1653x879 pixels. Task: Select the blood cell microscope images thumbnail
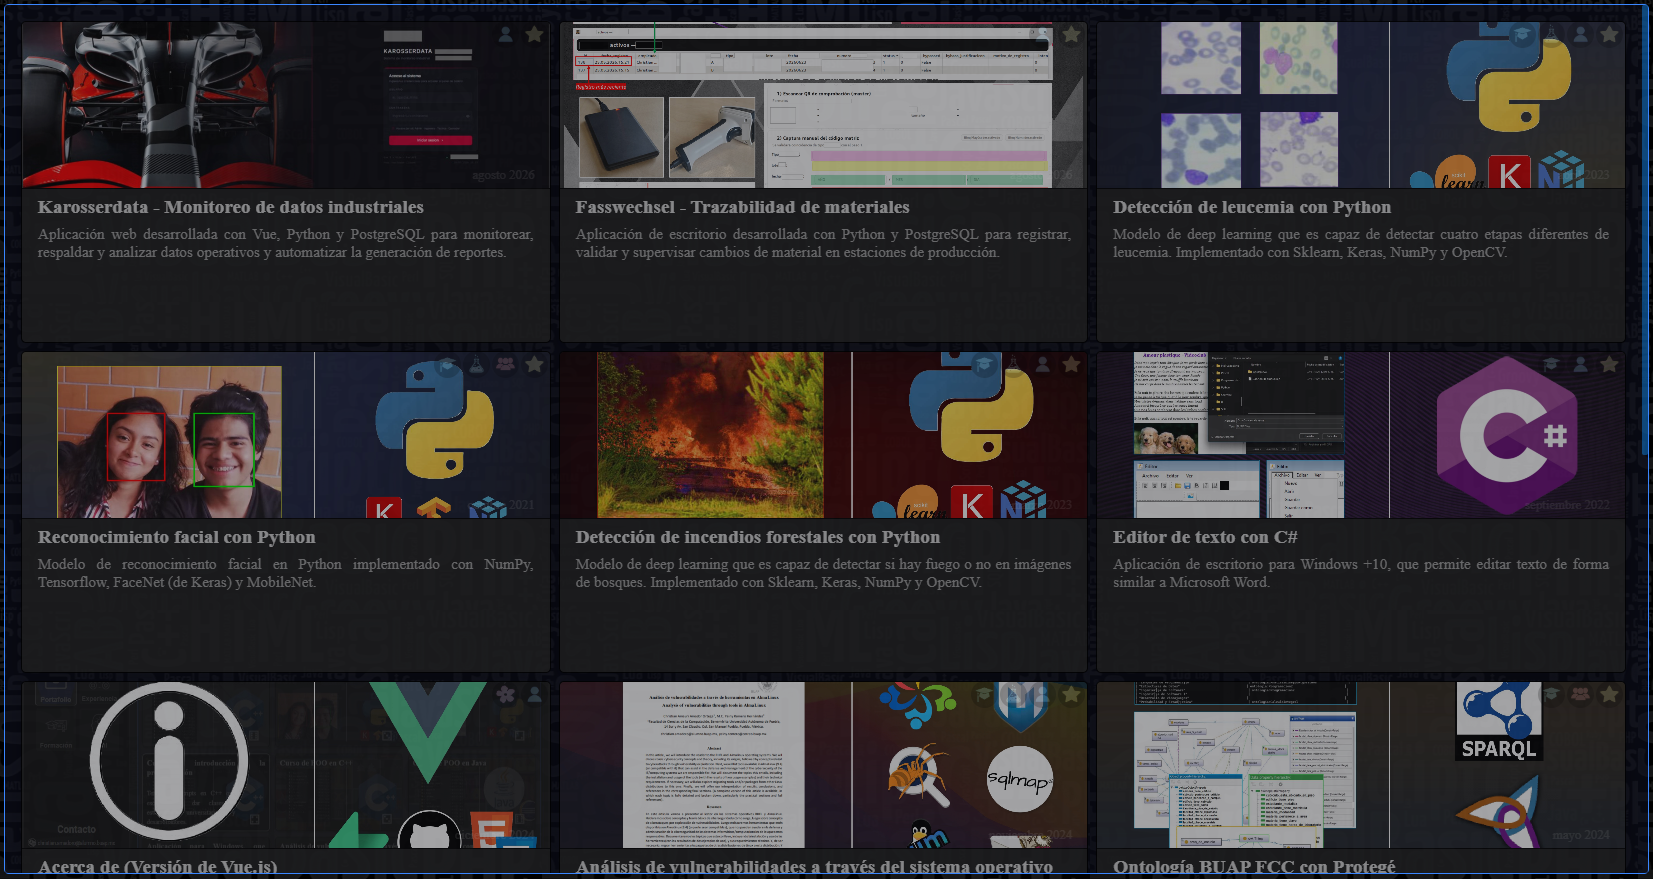click(x=1249, y=105)
